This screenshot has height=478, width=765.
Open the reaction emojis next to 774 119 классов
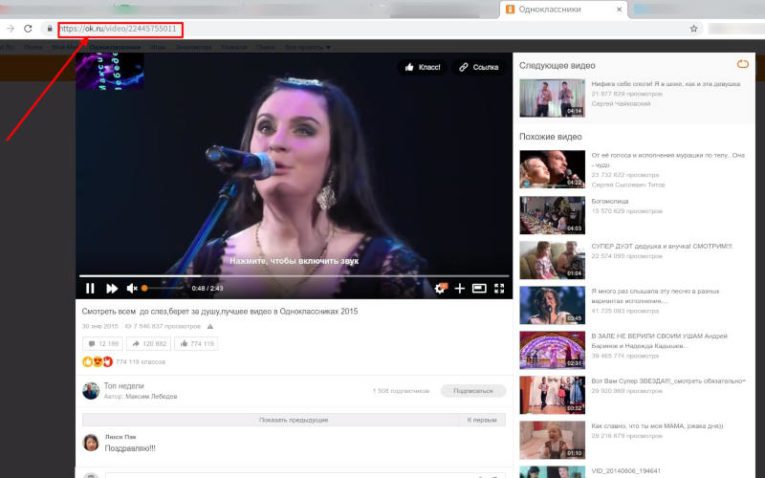click(x=98, y=361)
